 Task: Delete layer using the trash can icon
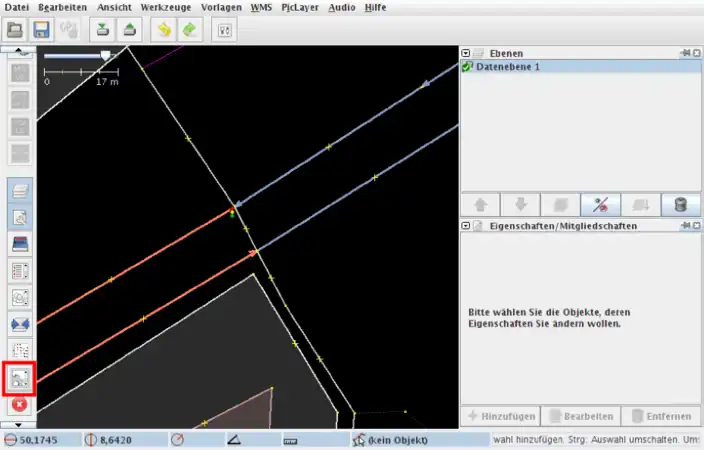click(680, 204)
